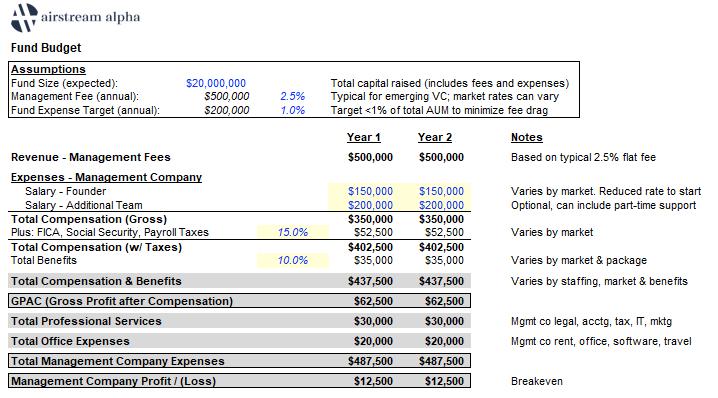The height and width of the screenshot is (398, 718).
Task: Click Year 2 total benefits $35,000
Action: [x=444, y=261]
